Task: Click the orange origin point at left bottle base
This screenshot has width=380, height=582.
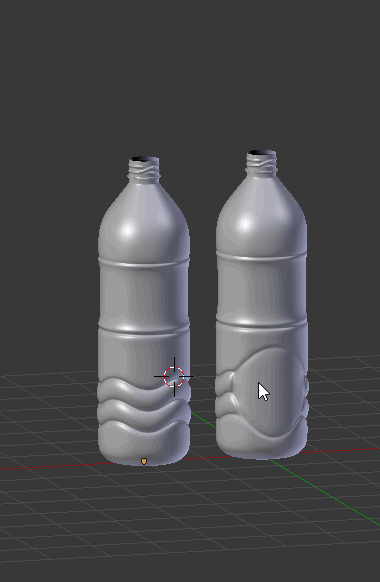Action: coord(144,461)
